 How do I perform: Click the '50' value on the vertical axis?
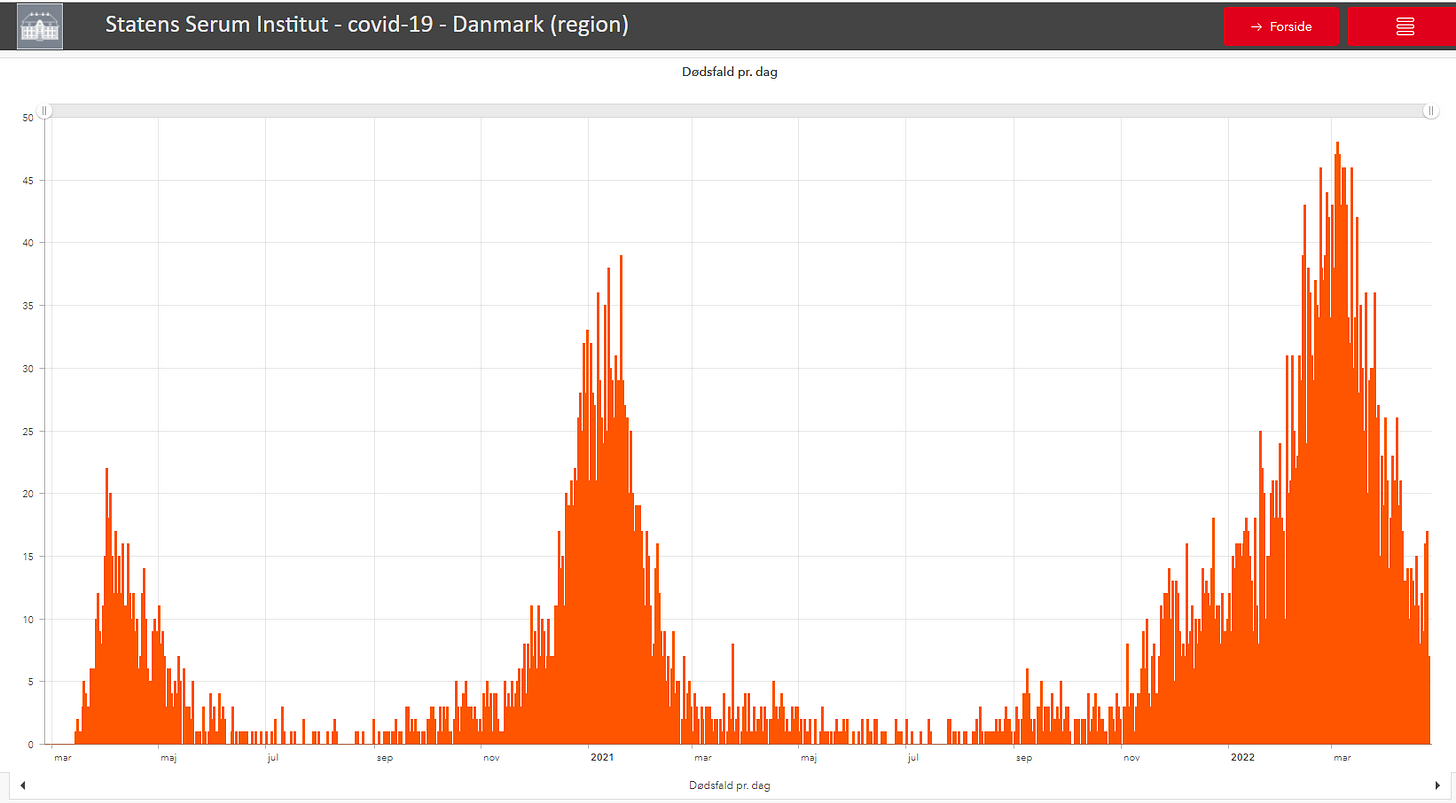click(28, 118)
